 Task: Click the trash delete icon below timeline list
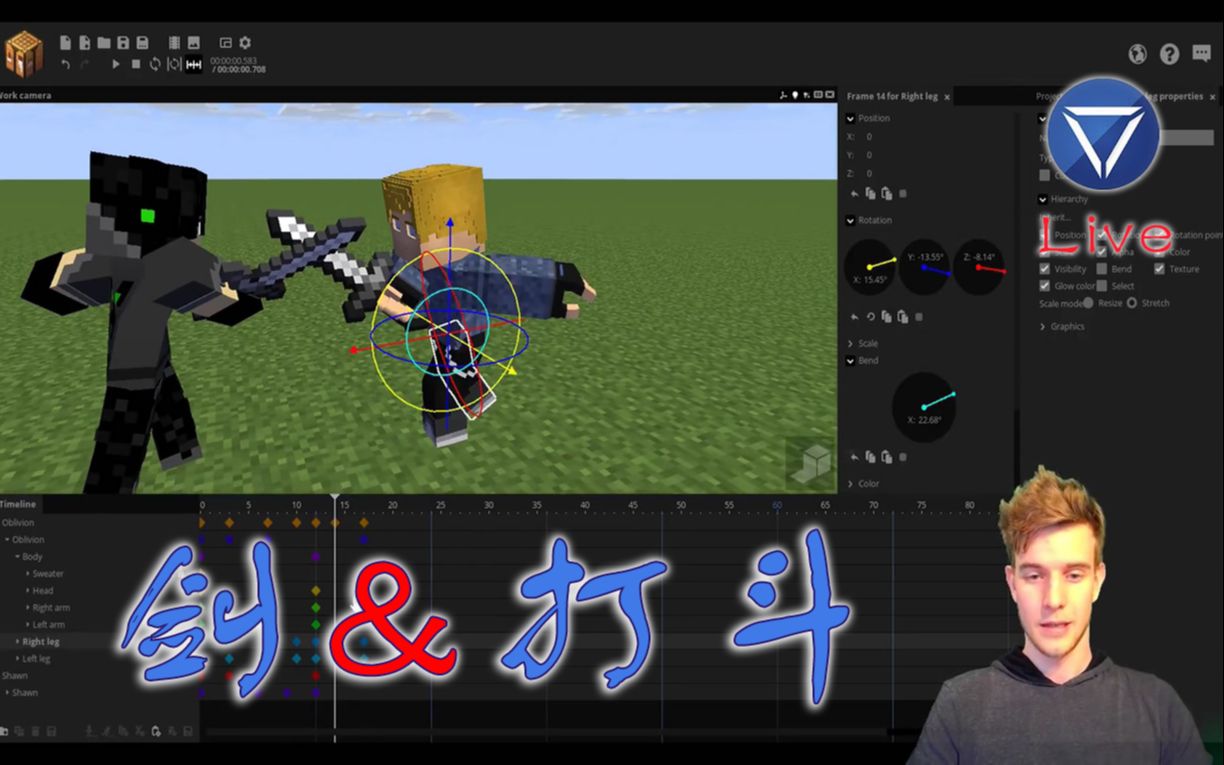[35, 733]
